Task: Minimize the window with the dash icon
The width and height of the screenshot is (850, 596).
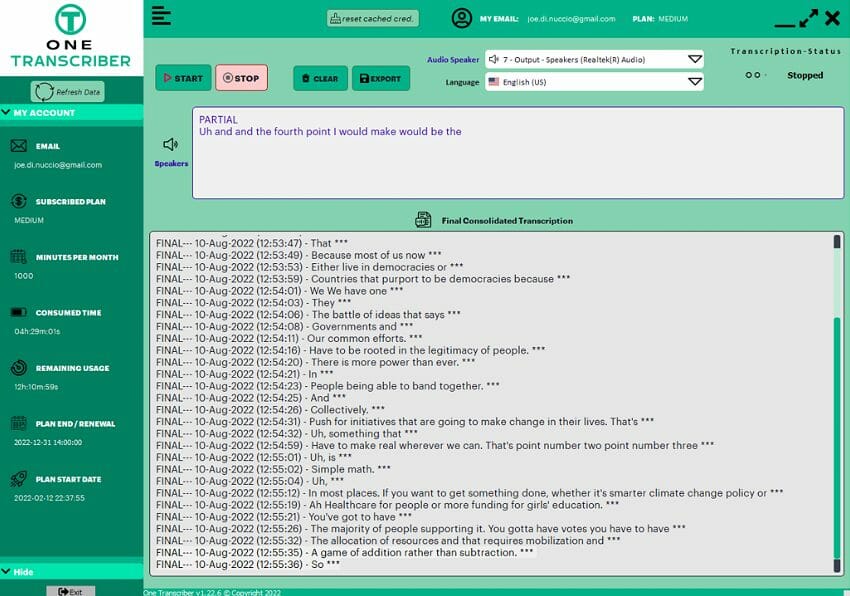Action: tap(784, 24)
